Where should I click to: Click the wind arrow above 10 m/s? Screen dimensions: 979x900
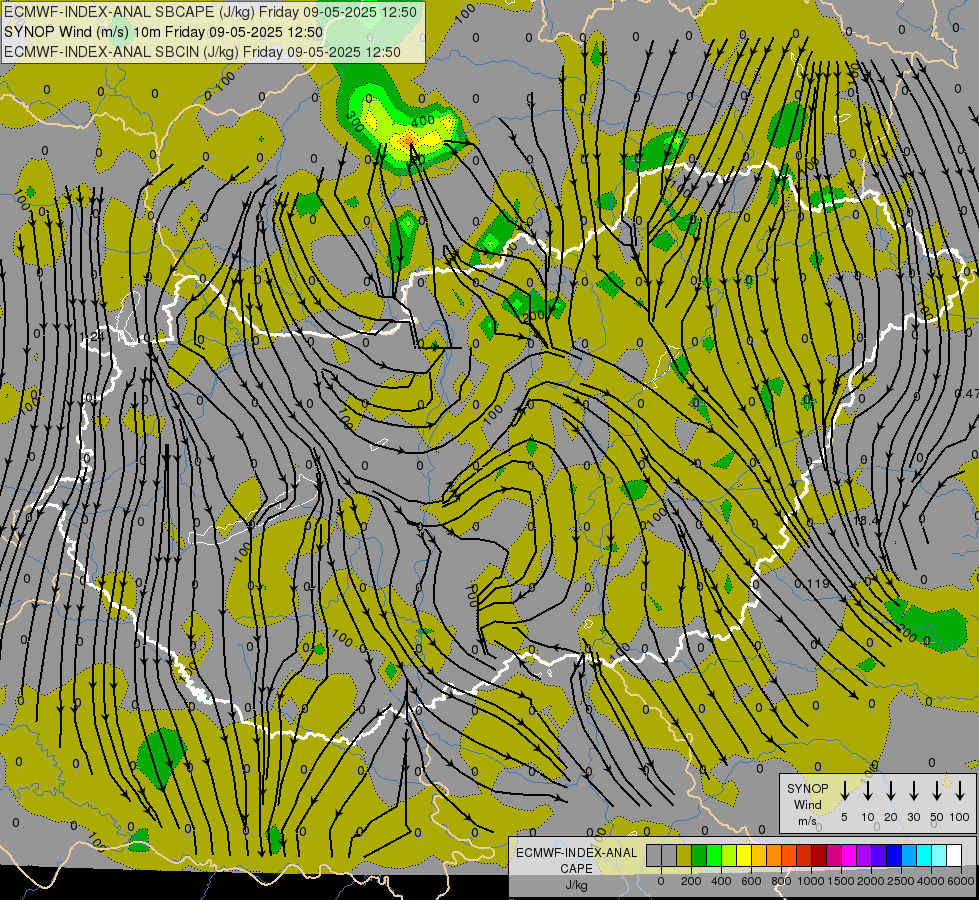coord(867,790)
